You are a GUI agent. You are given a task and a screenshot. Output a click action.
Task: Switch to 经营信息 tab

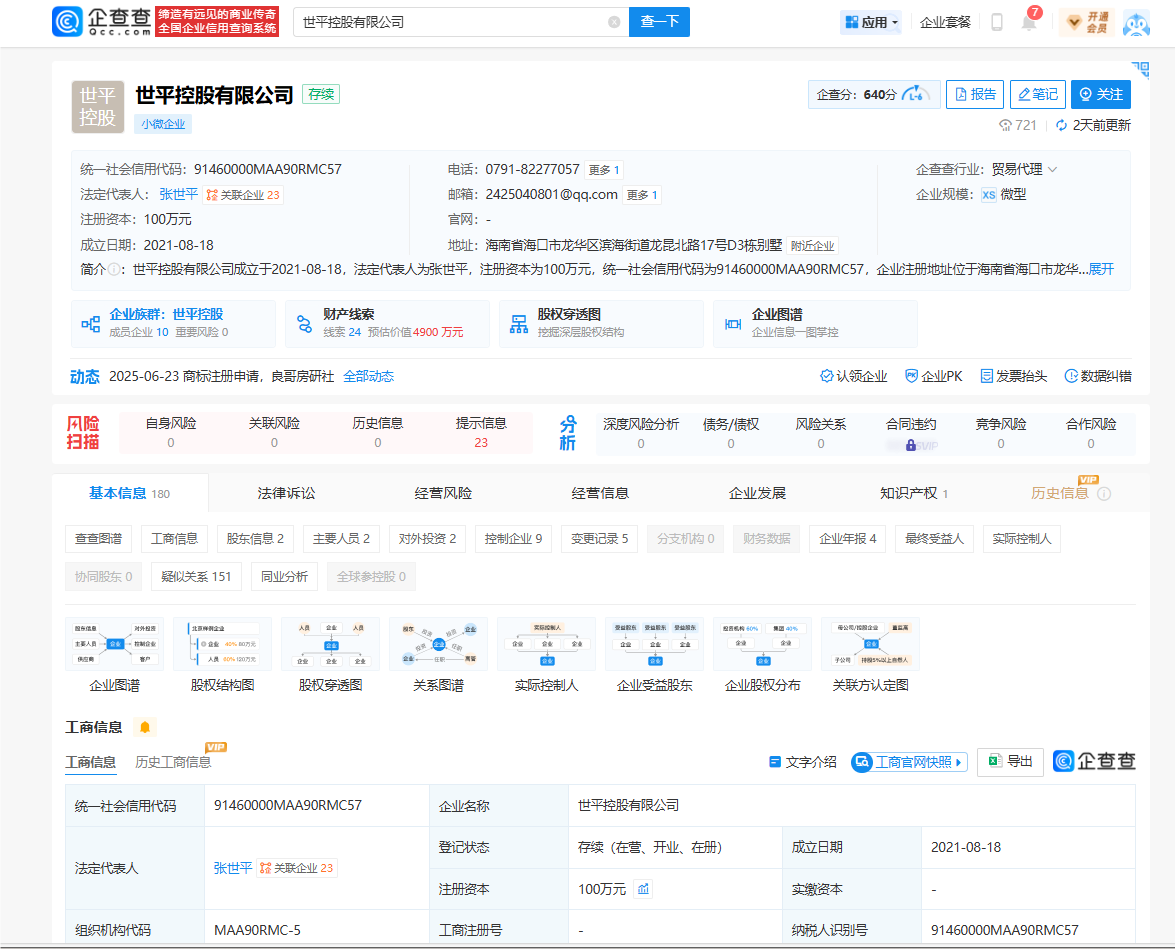(600, 493)
